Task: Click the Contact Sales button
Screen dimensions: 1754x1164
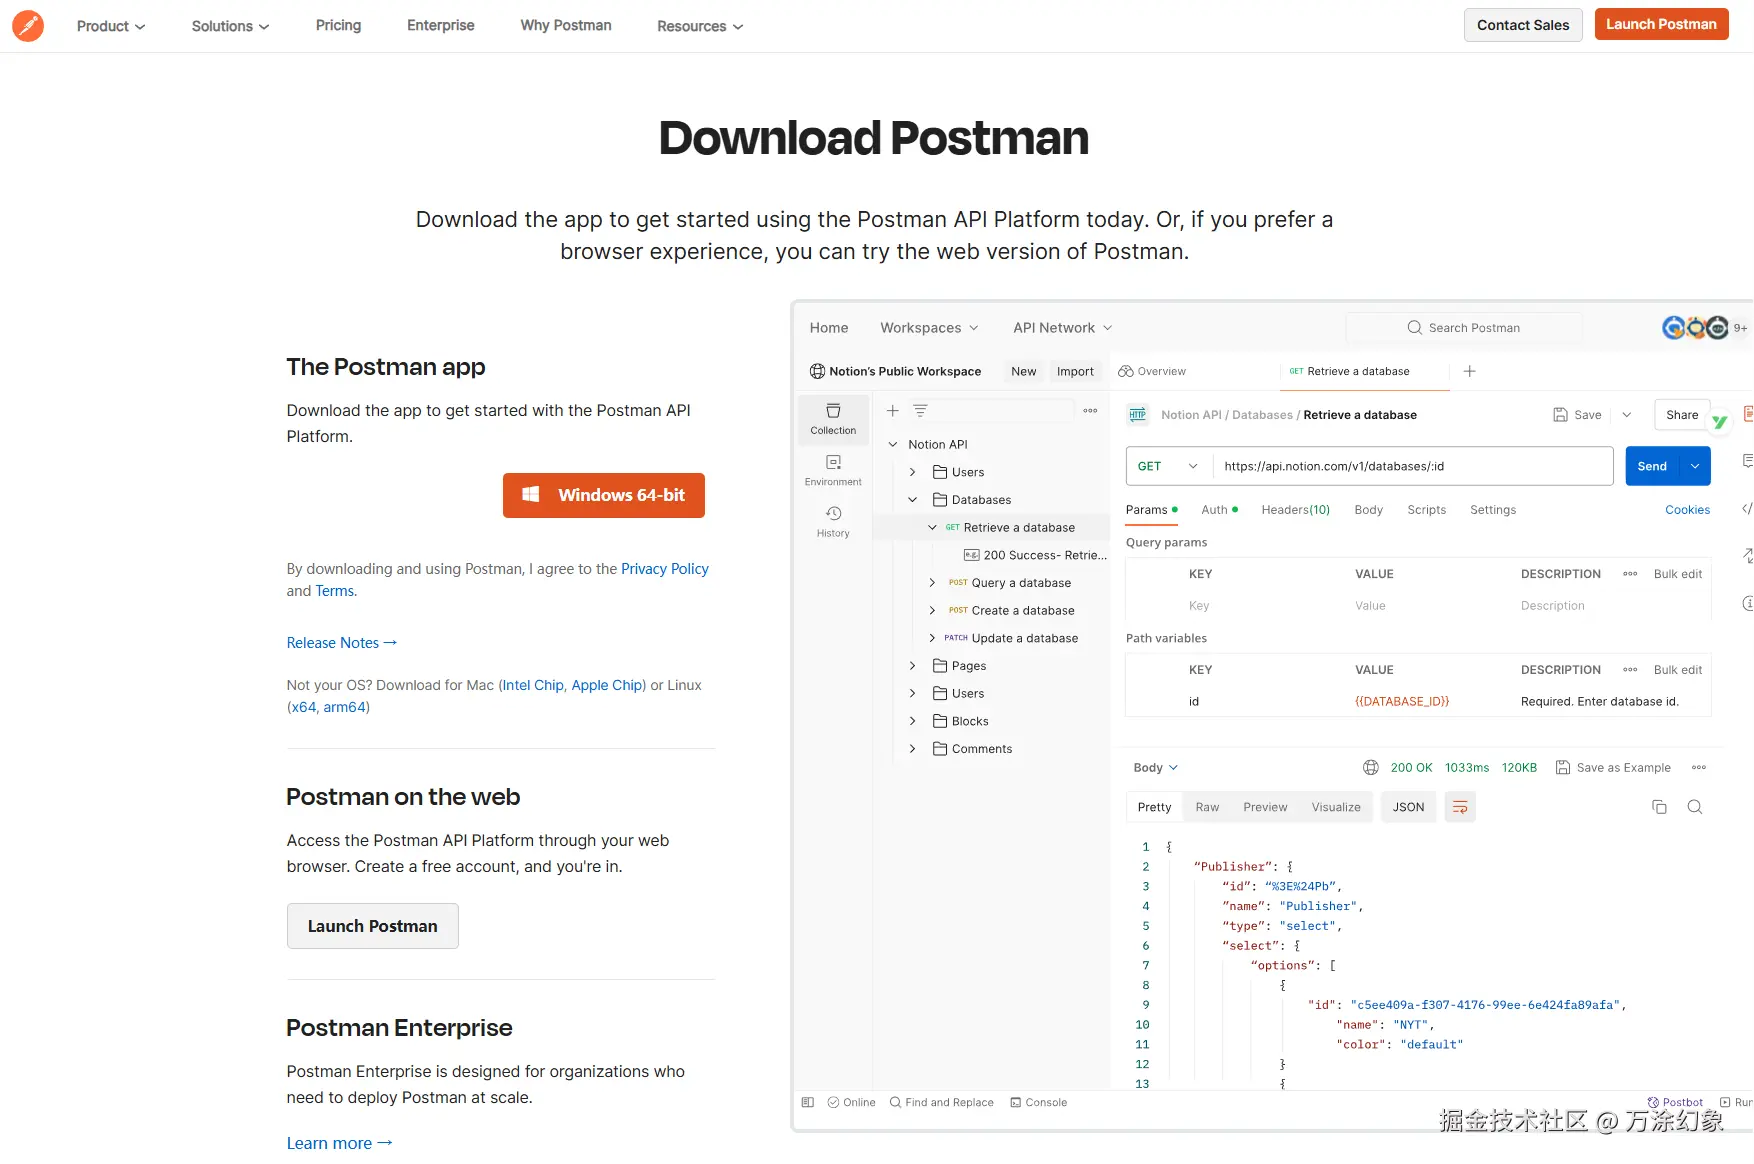Action: pyautogui.click(x=1523, y=25)
